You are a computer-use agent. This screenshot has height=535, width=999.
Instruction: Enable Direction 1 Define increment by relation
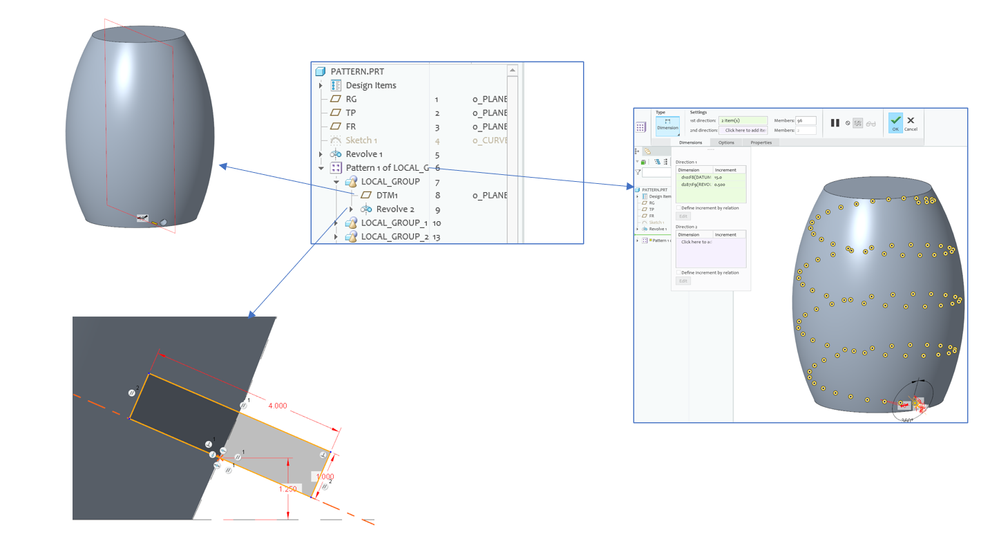coord(678,207)
